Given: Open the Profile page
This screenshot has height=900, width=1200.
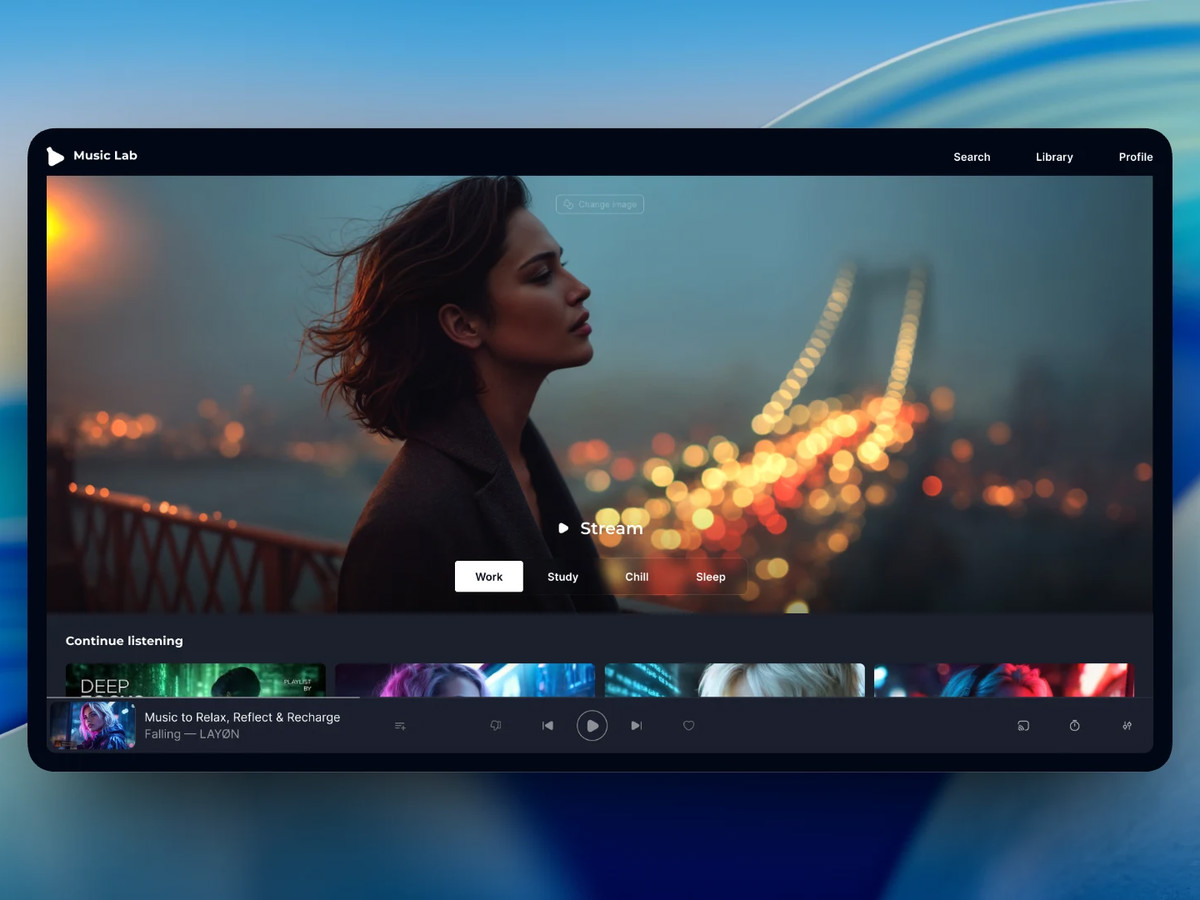Looking at the screenshot, I should 1136,157.
